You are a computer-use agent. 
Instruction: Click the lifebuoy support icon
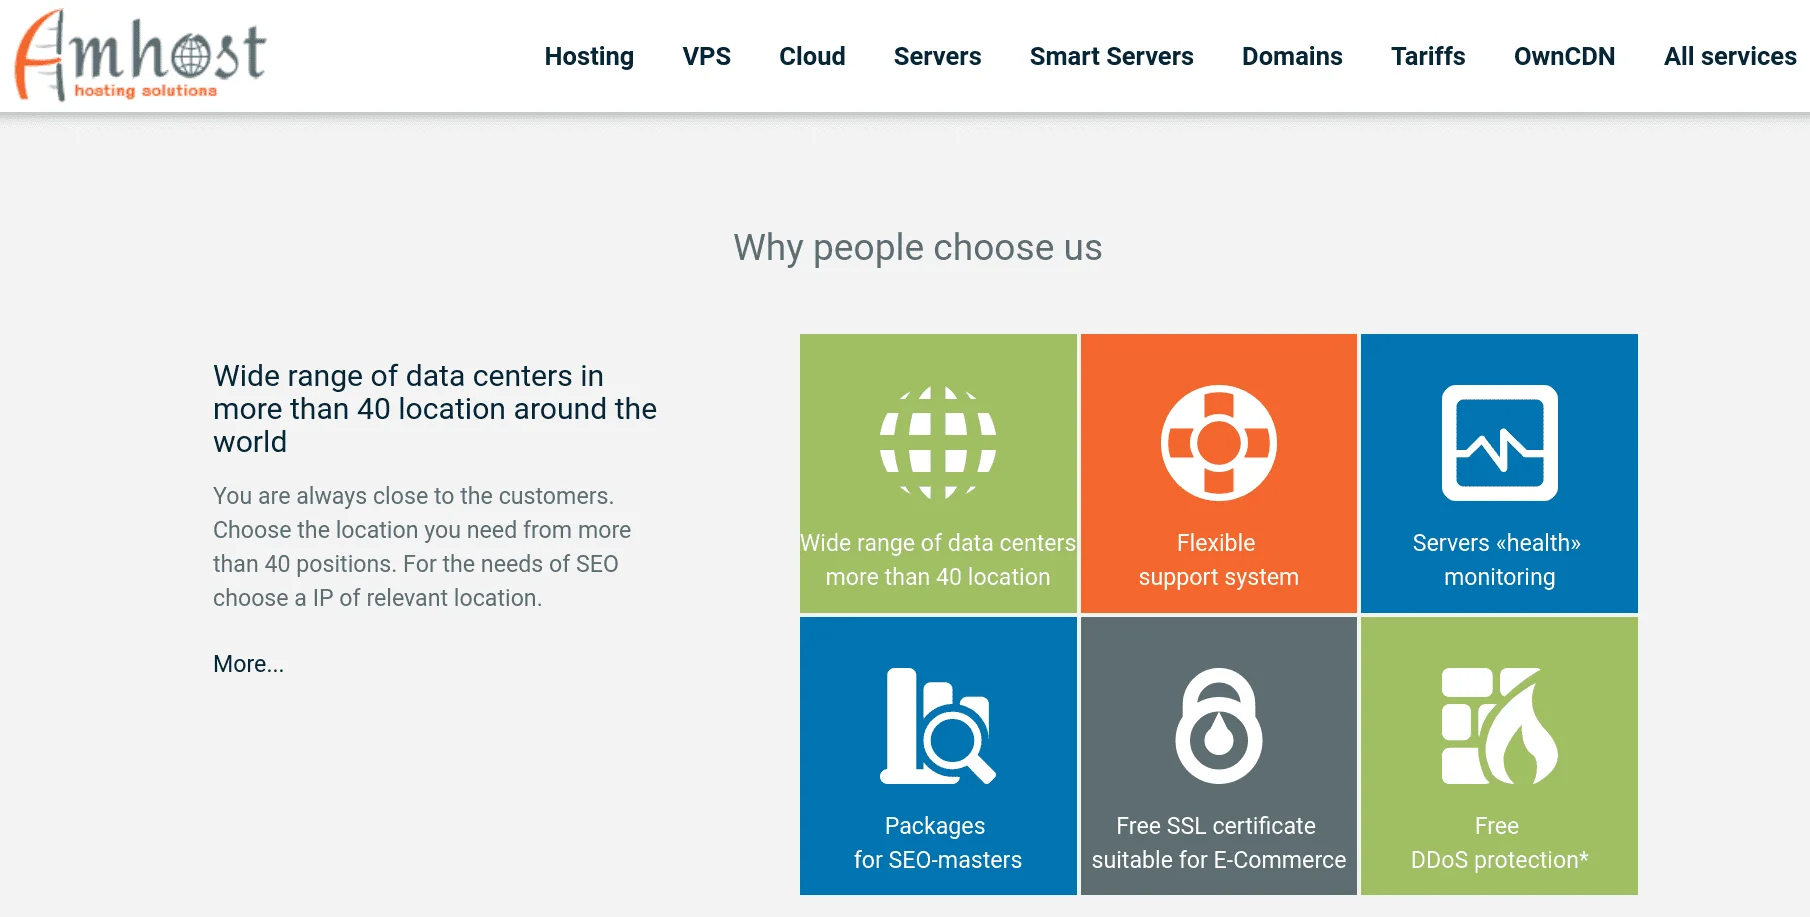(1218, 443)
